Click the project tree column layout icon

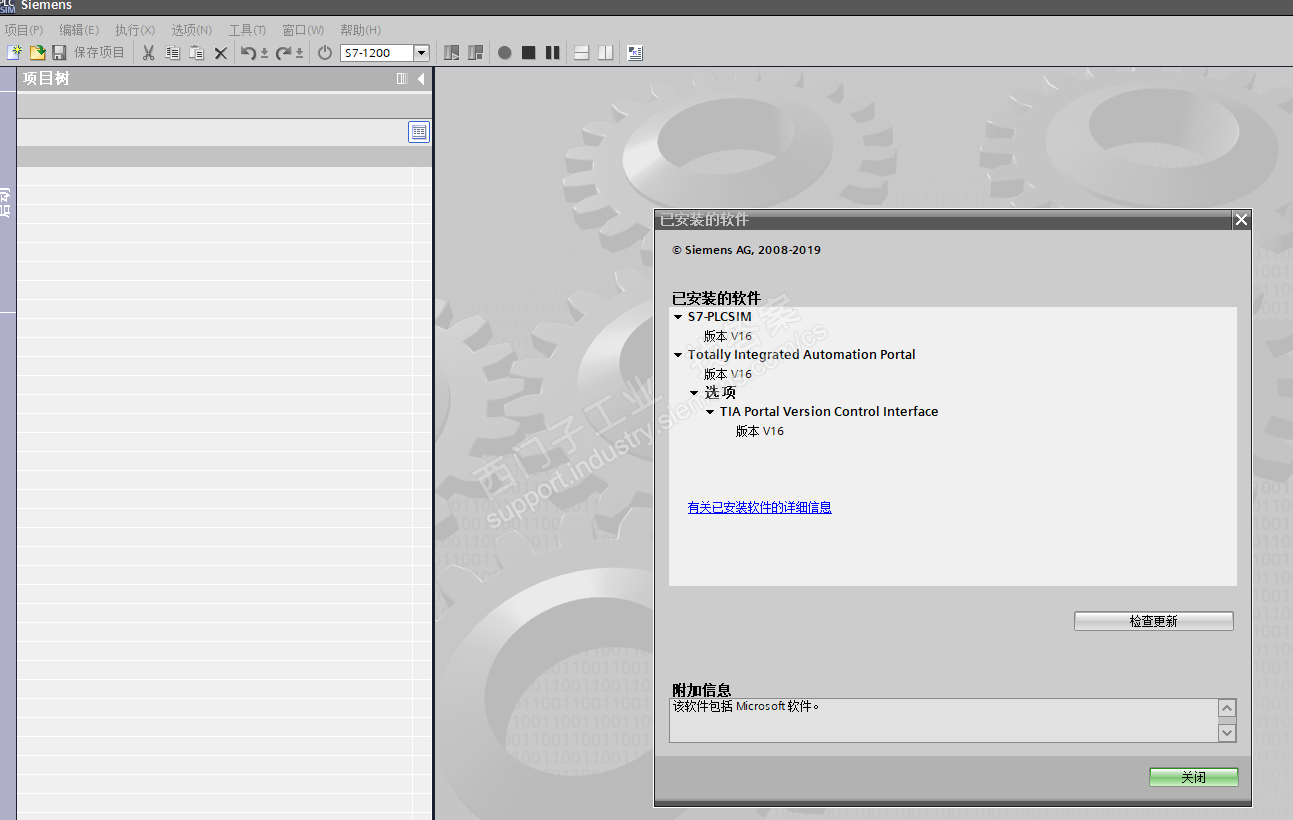[x=402, y=79]
